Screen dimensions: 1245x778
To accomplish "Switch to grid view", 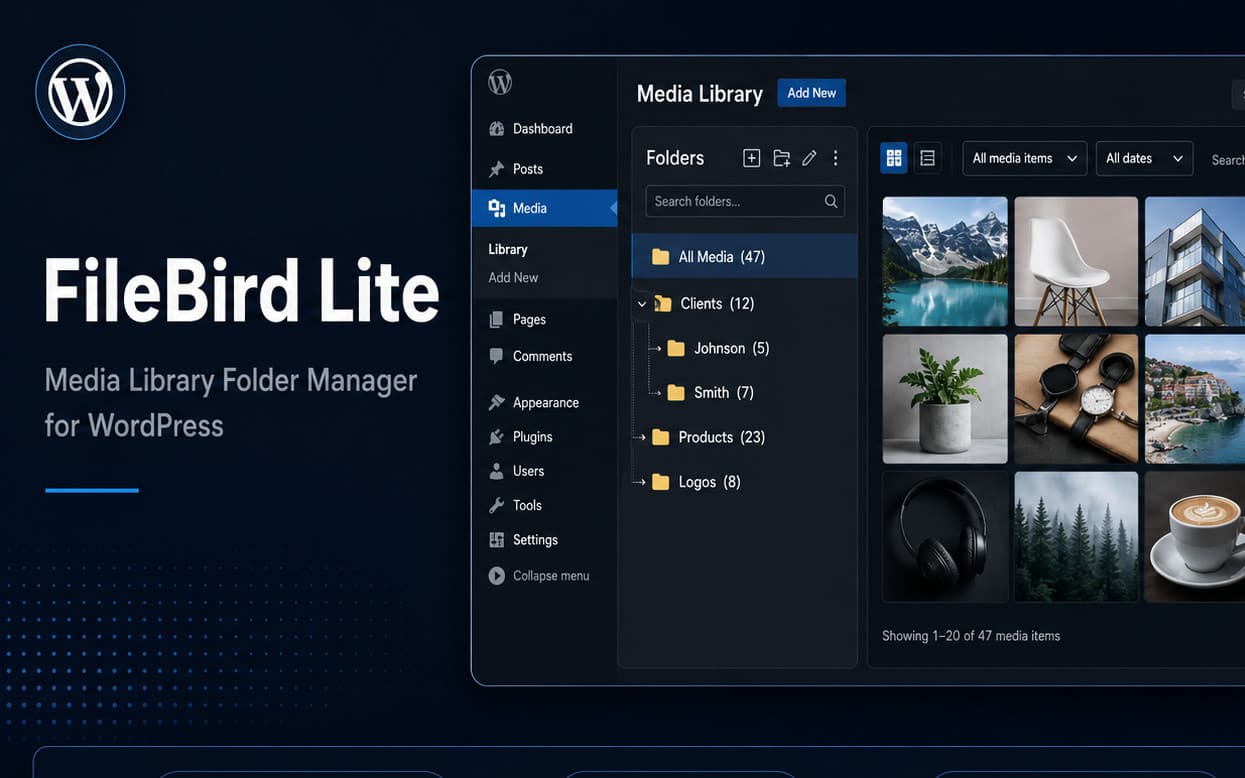I will 894,158.
